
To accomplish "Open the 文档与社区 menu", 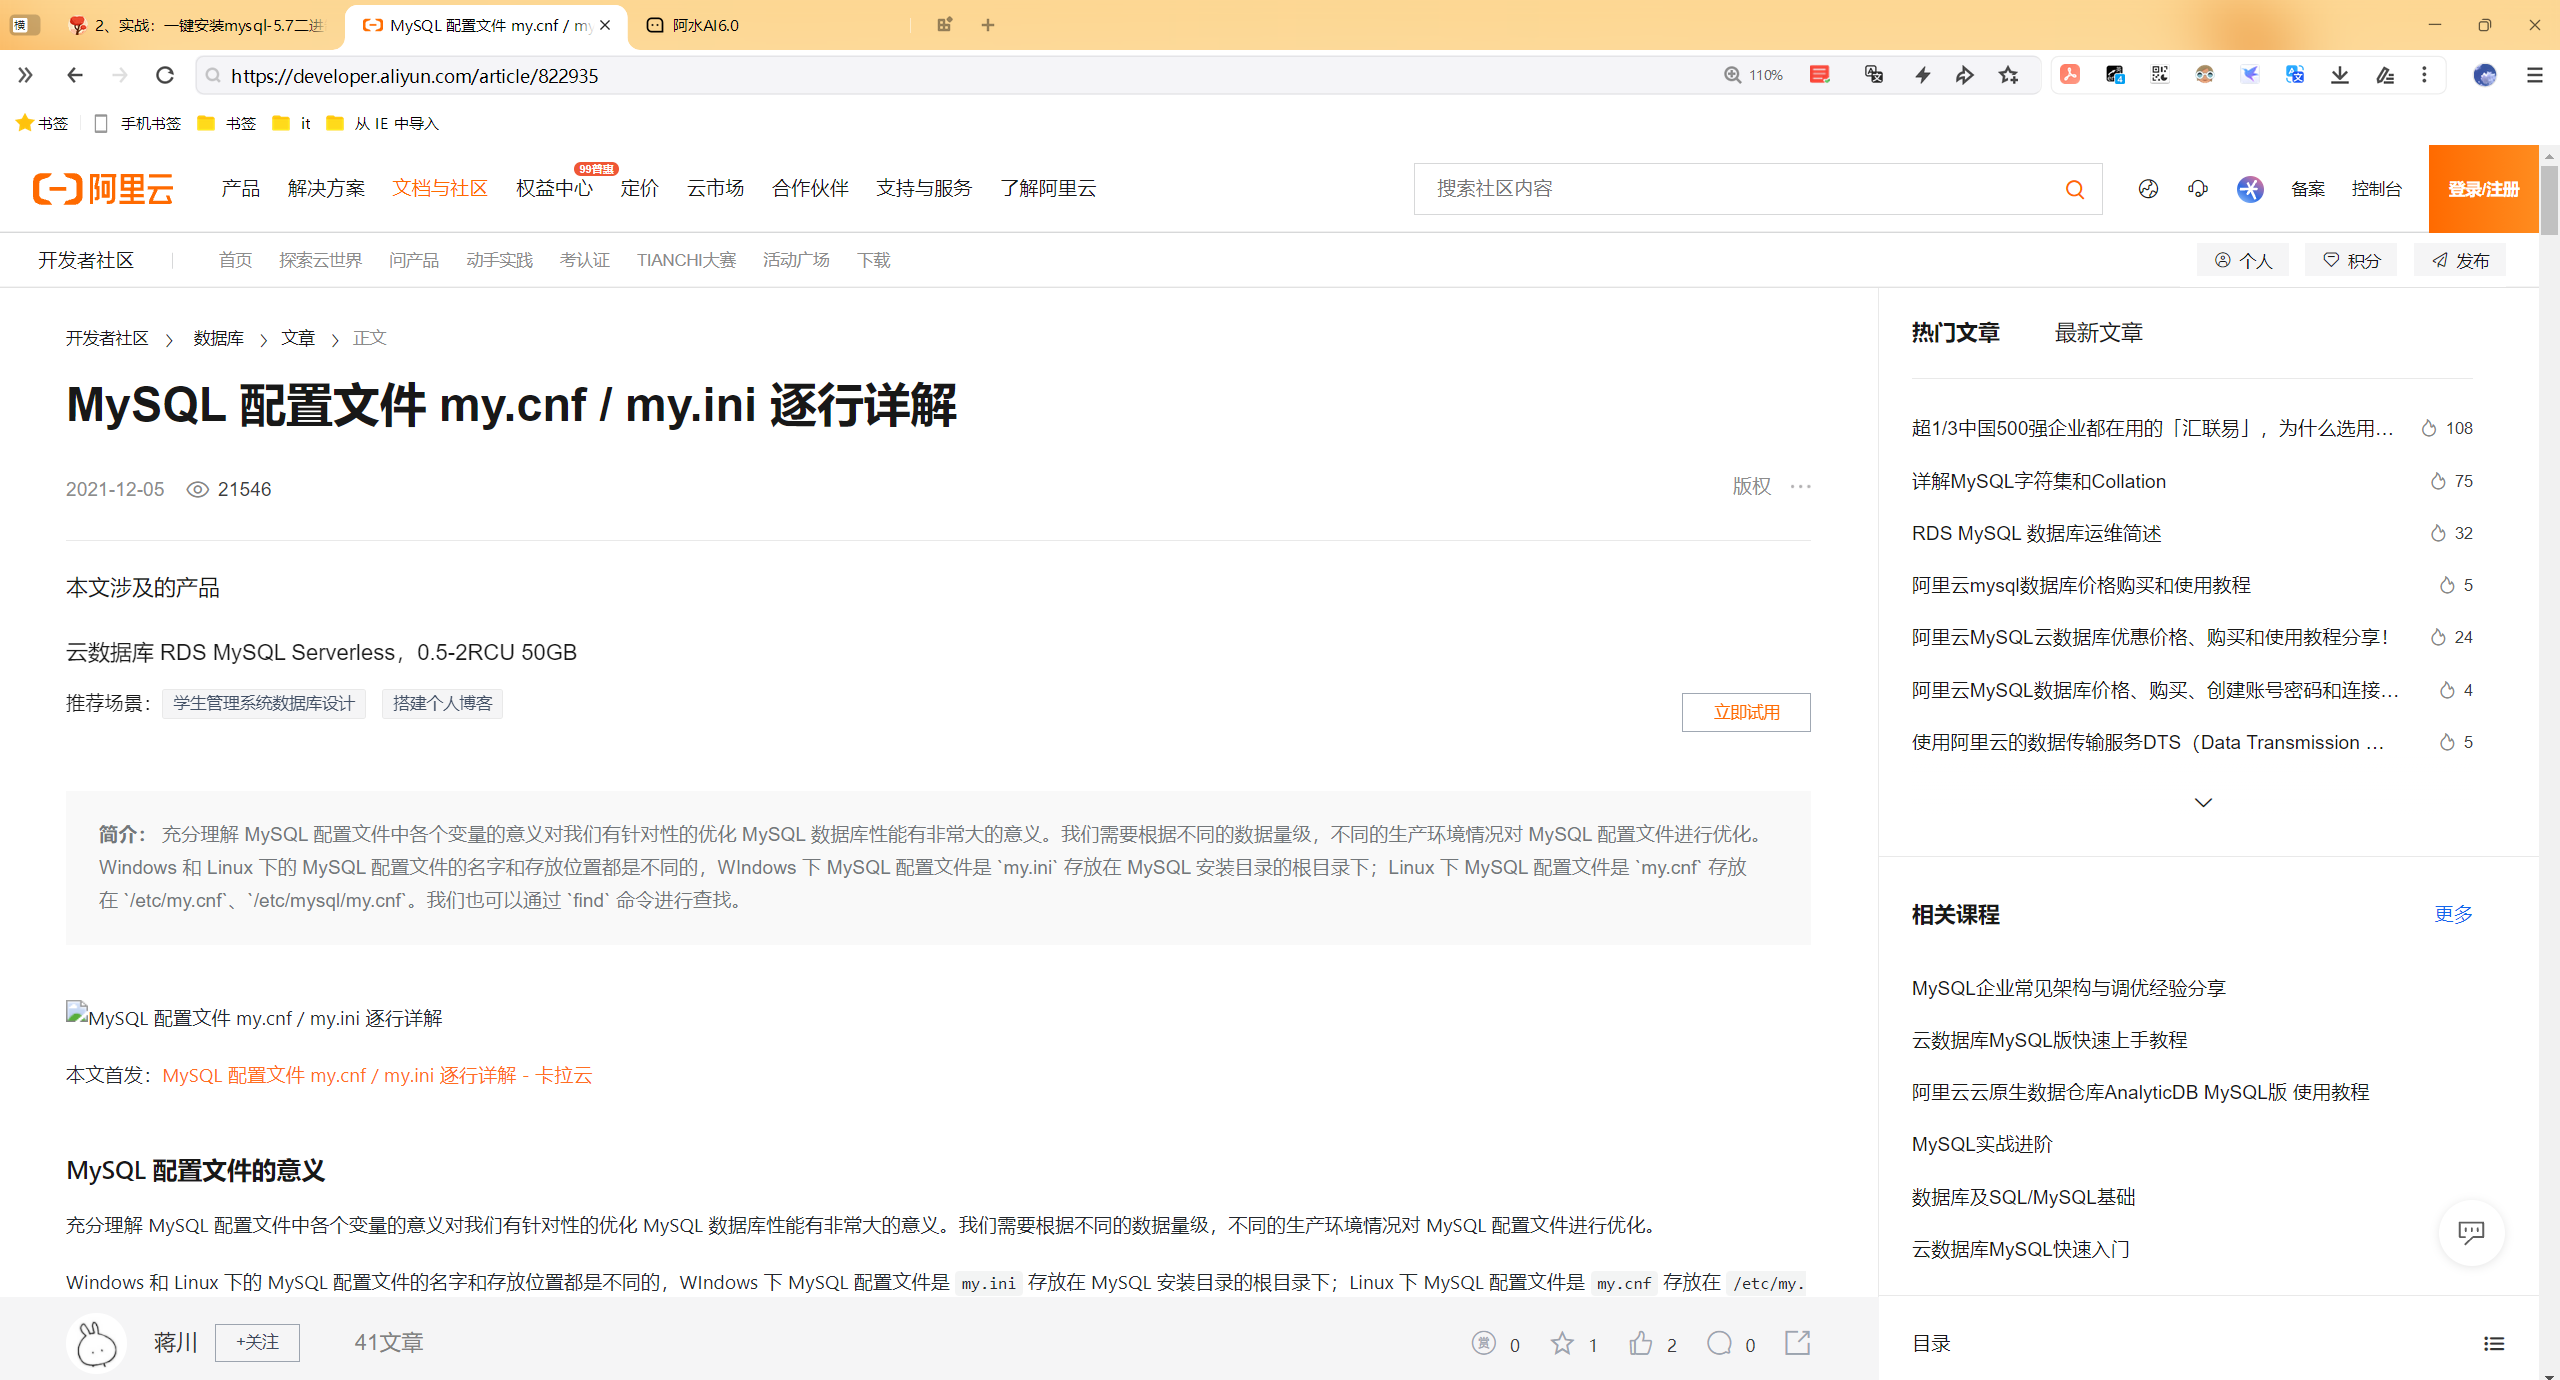I will tap(440, 188).
